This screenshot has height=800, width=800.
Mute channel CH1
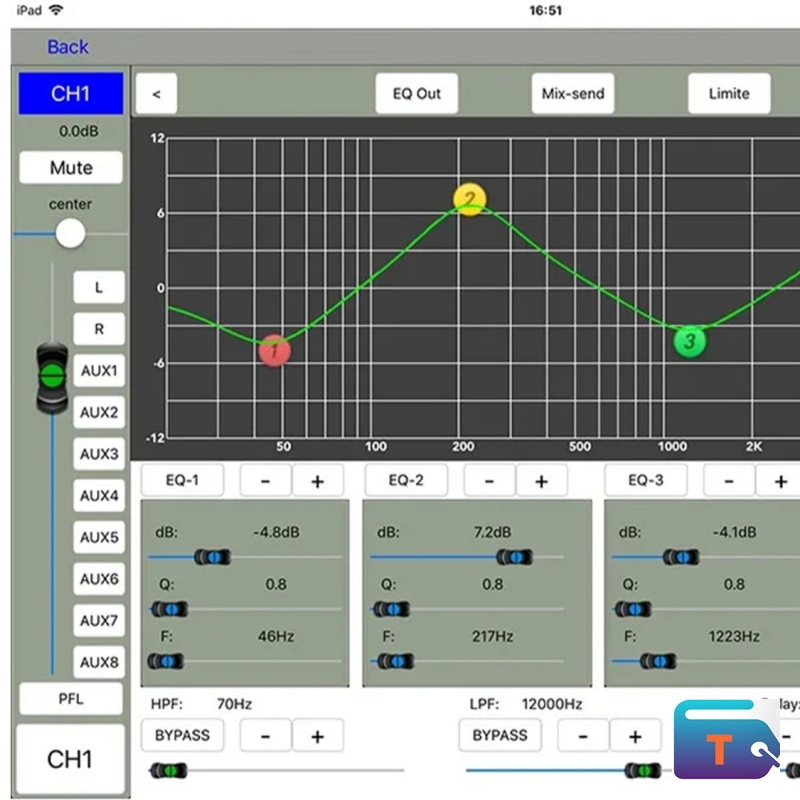click(x=71, y=168)
